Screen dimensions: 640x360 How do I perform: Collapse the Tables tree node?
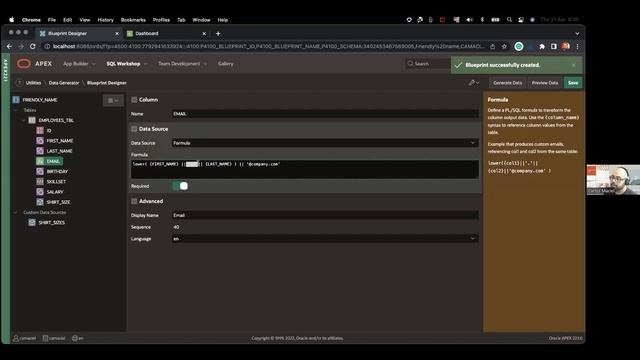[x=16, y=110]
